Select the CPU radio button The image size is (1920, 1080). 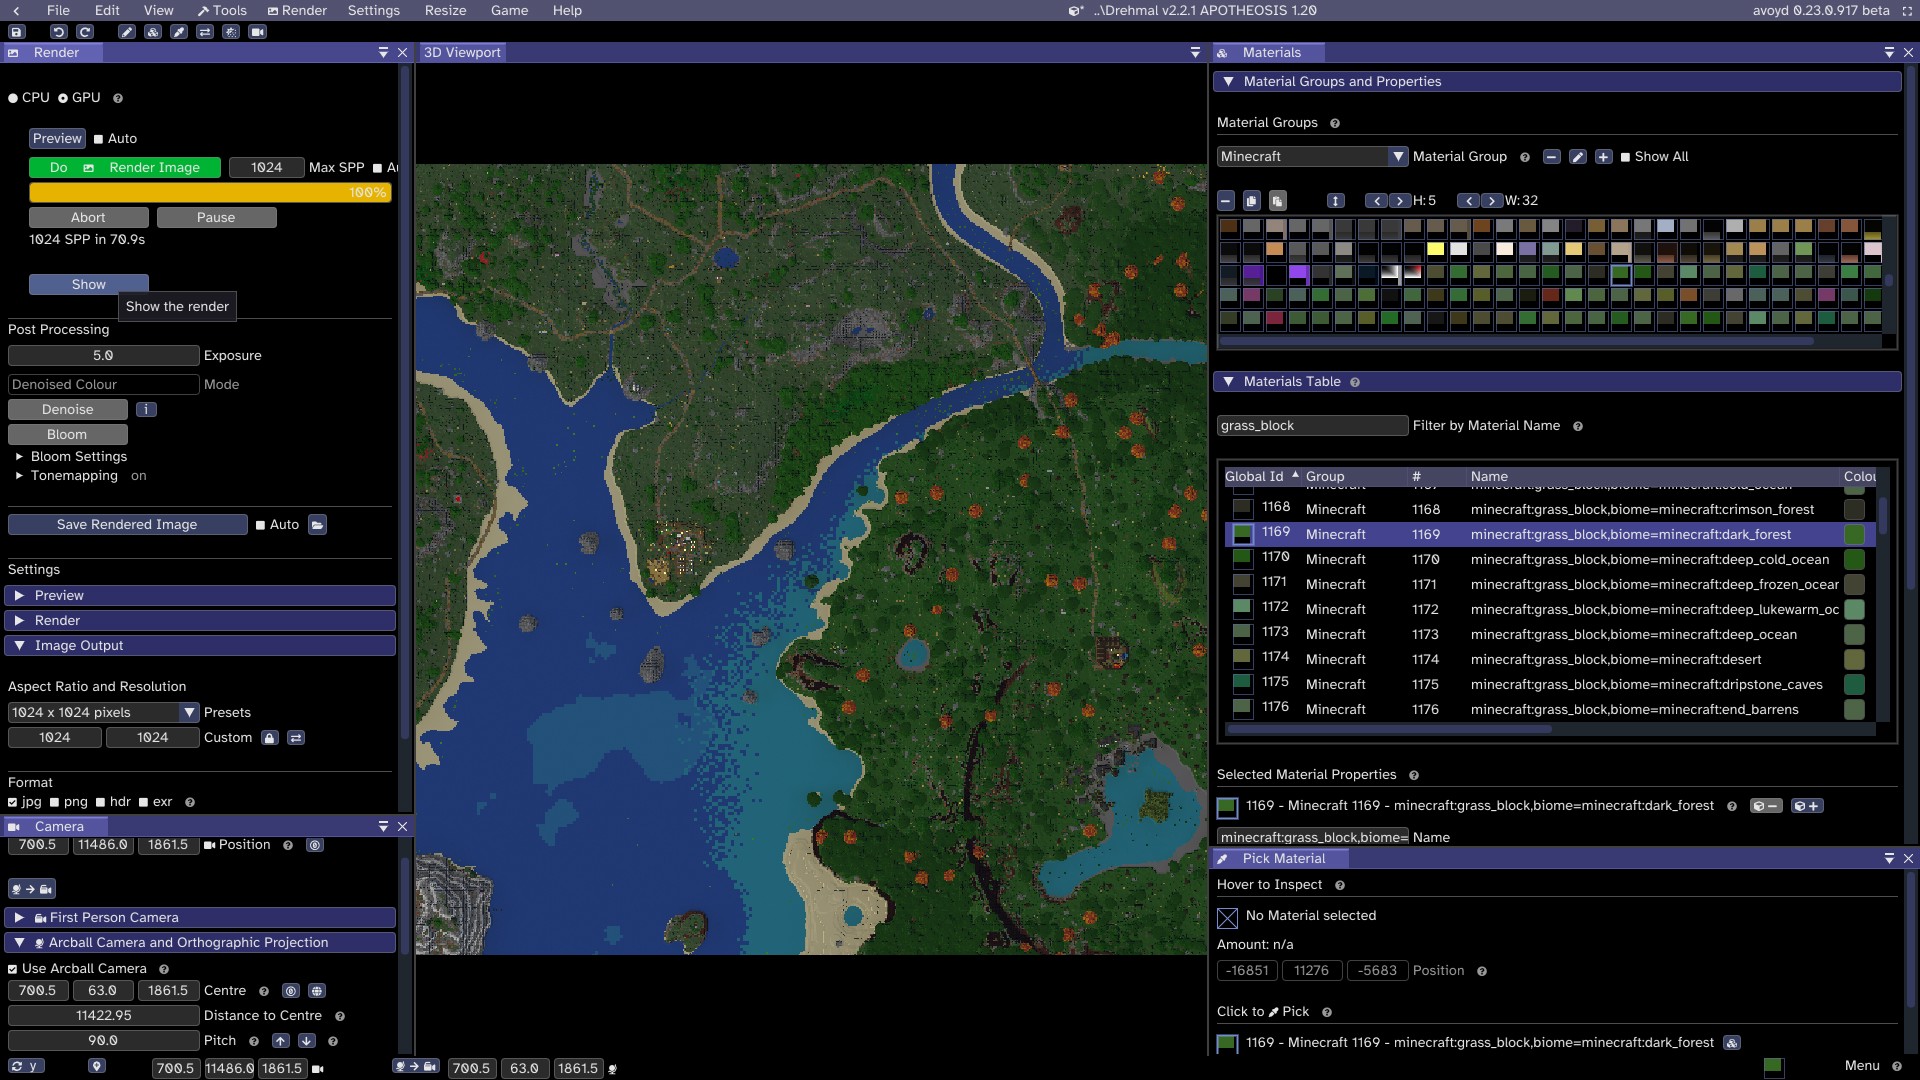[x=13, y=98]
